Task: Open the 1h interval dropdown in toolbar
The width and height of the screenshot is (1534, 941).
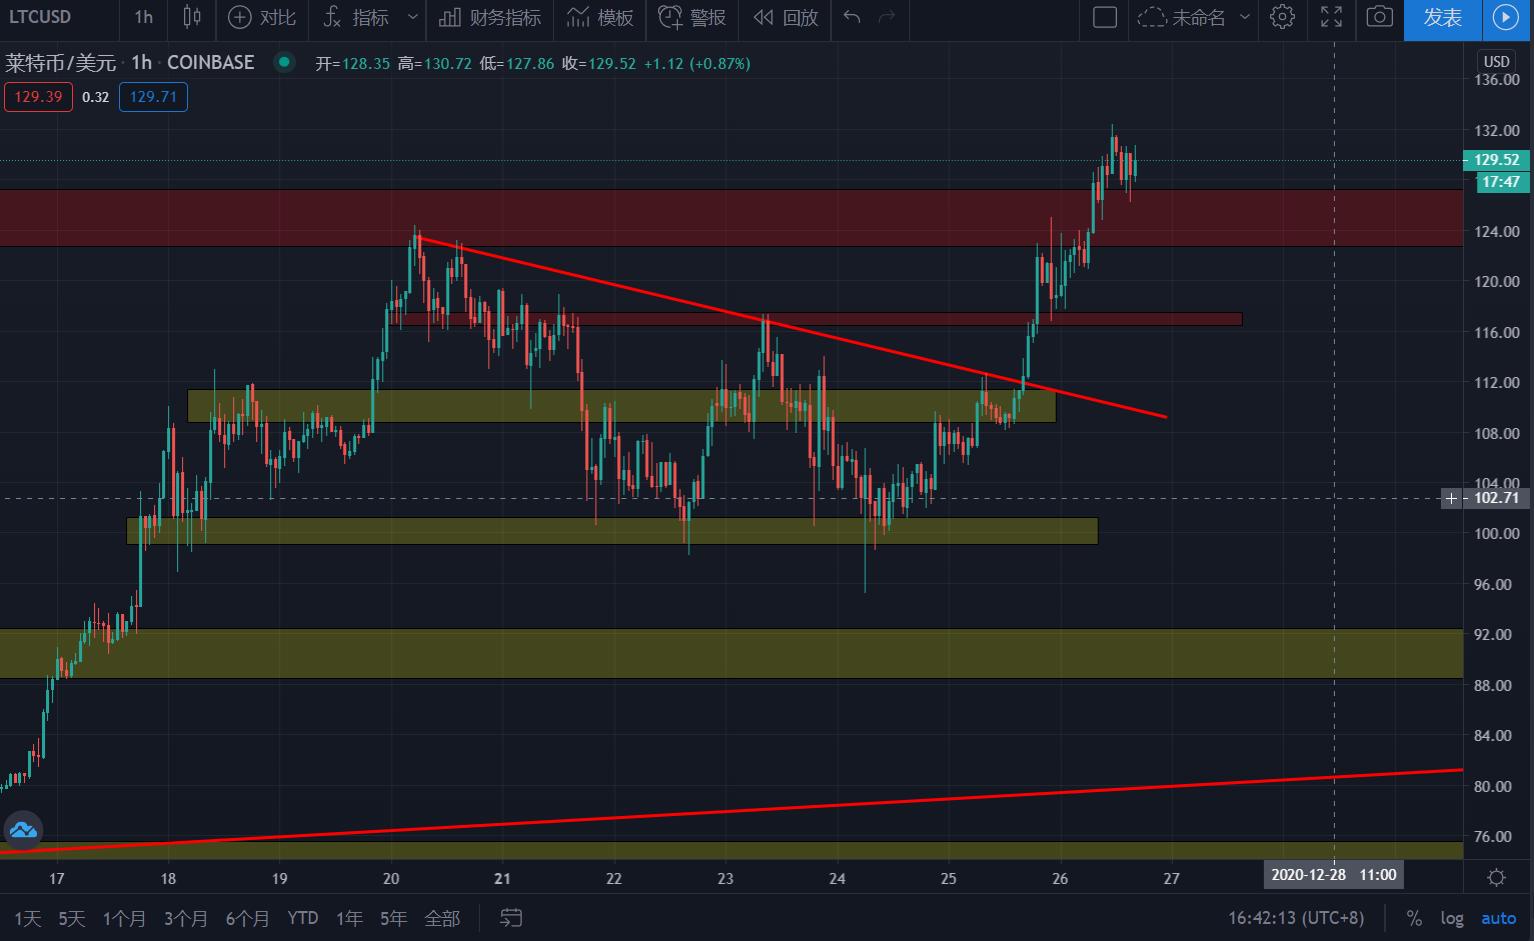Action: pyautogui.click(x=144, y=17)
